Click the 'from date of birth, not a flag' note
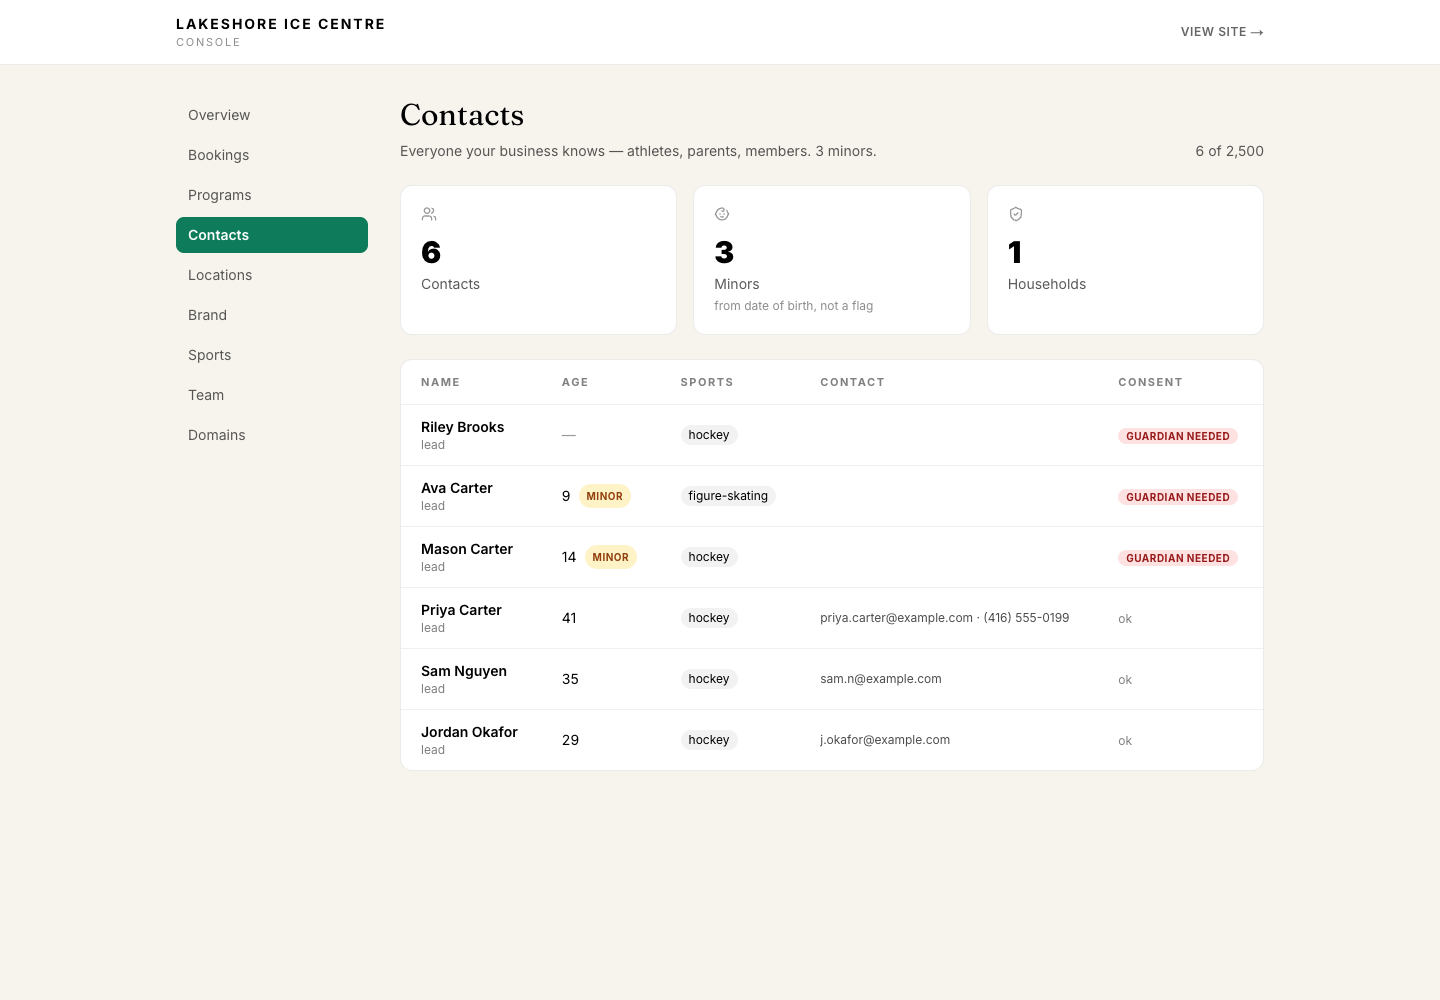1440x1000 pixels. [794, 306]
